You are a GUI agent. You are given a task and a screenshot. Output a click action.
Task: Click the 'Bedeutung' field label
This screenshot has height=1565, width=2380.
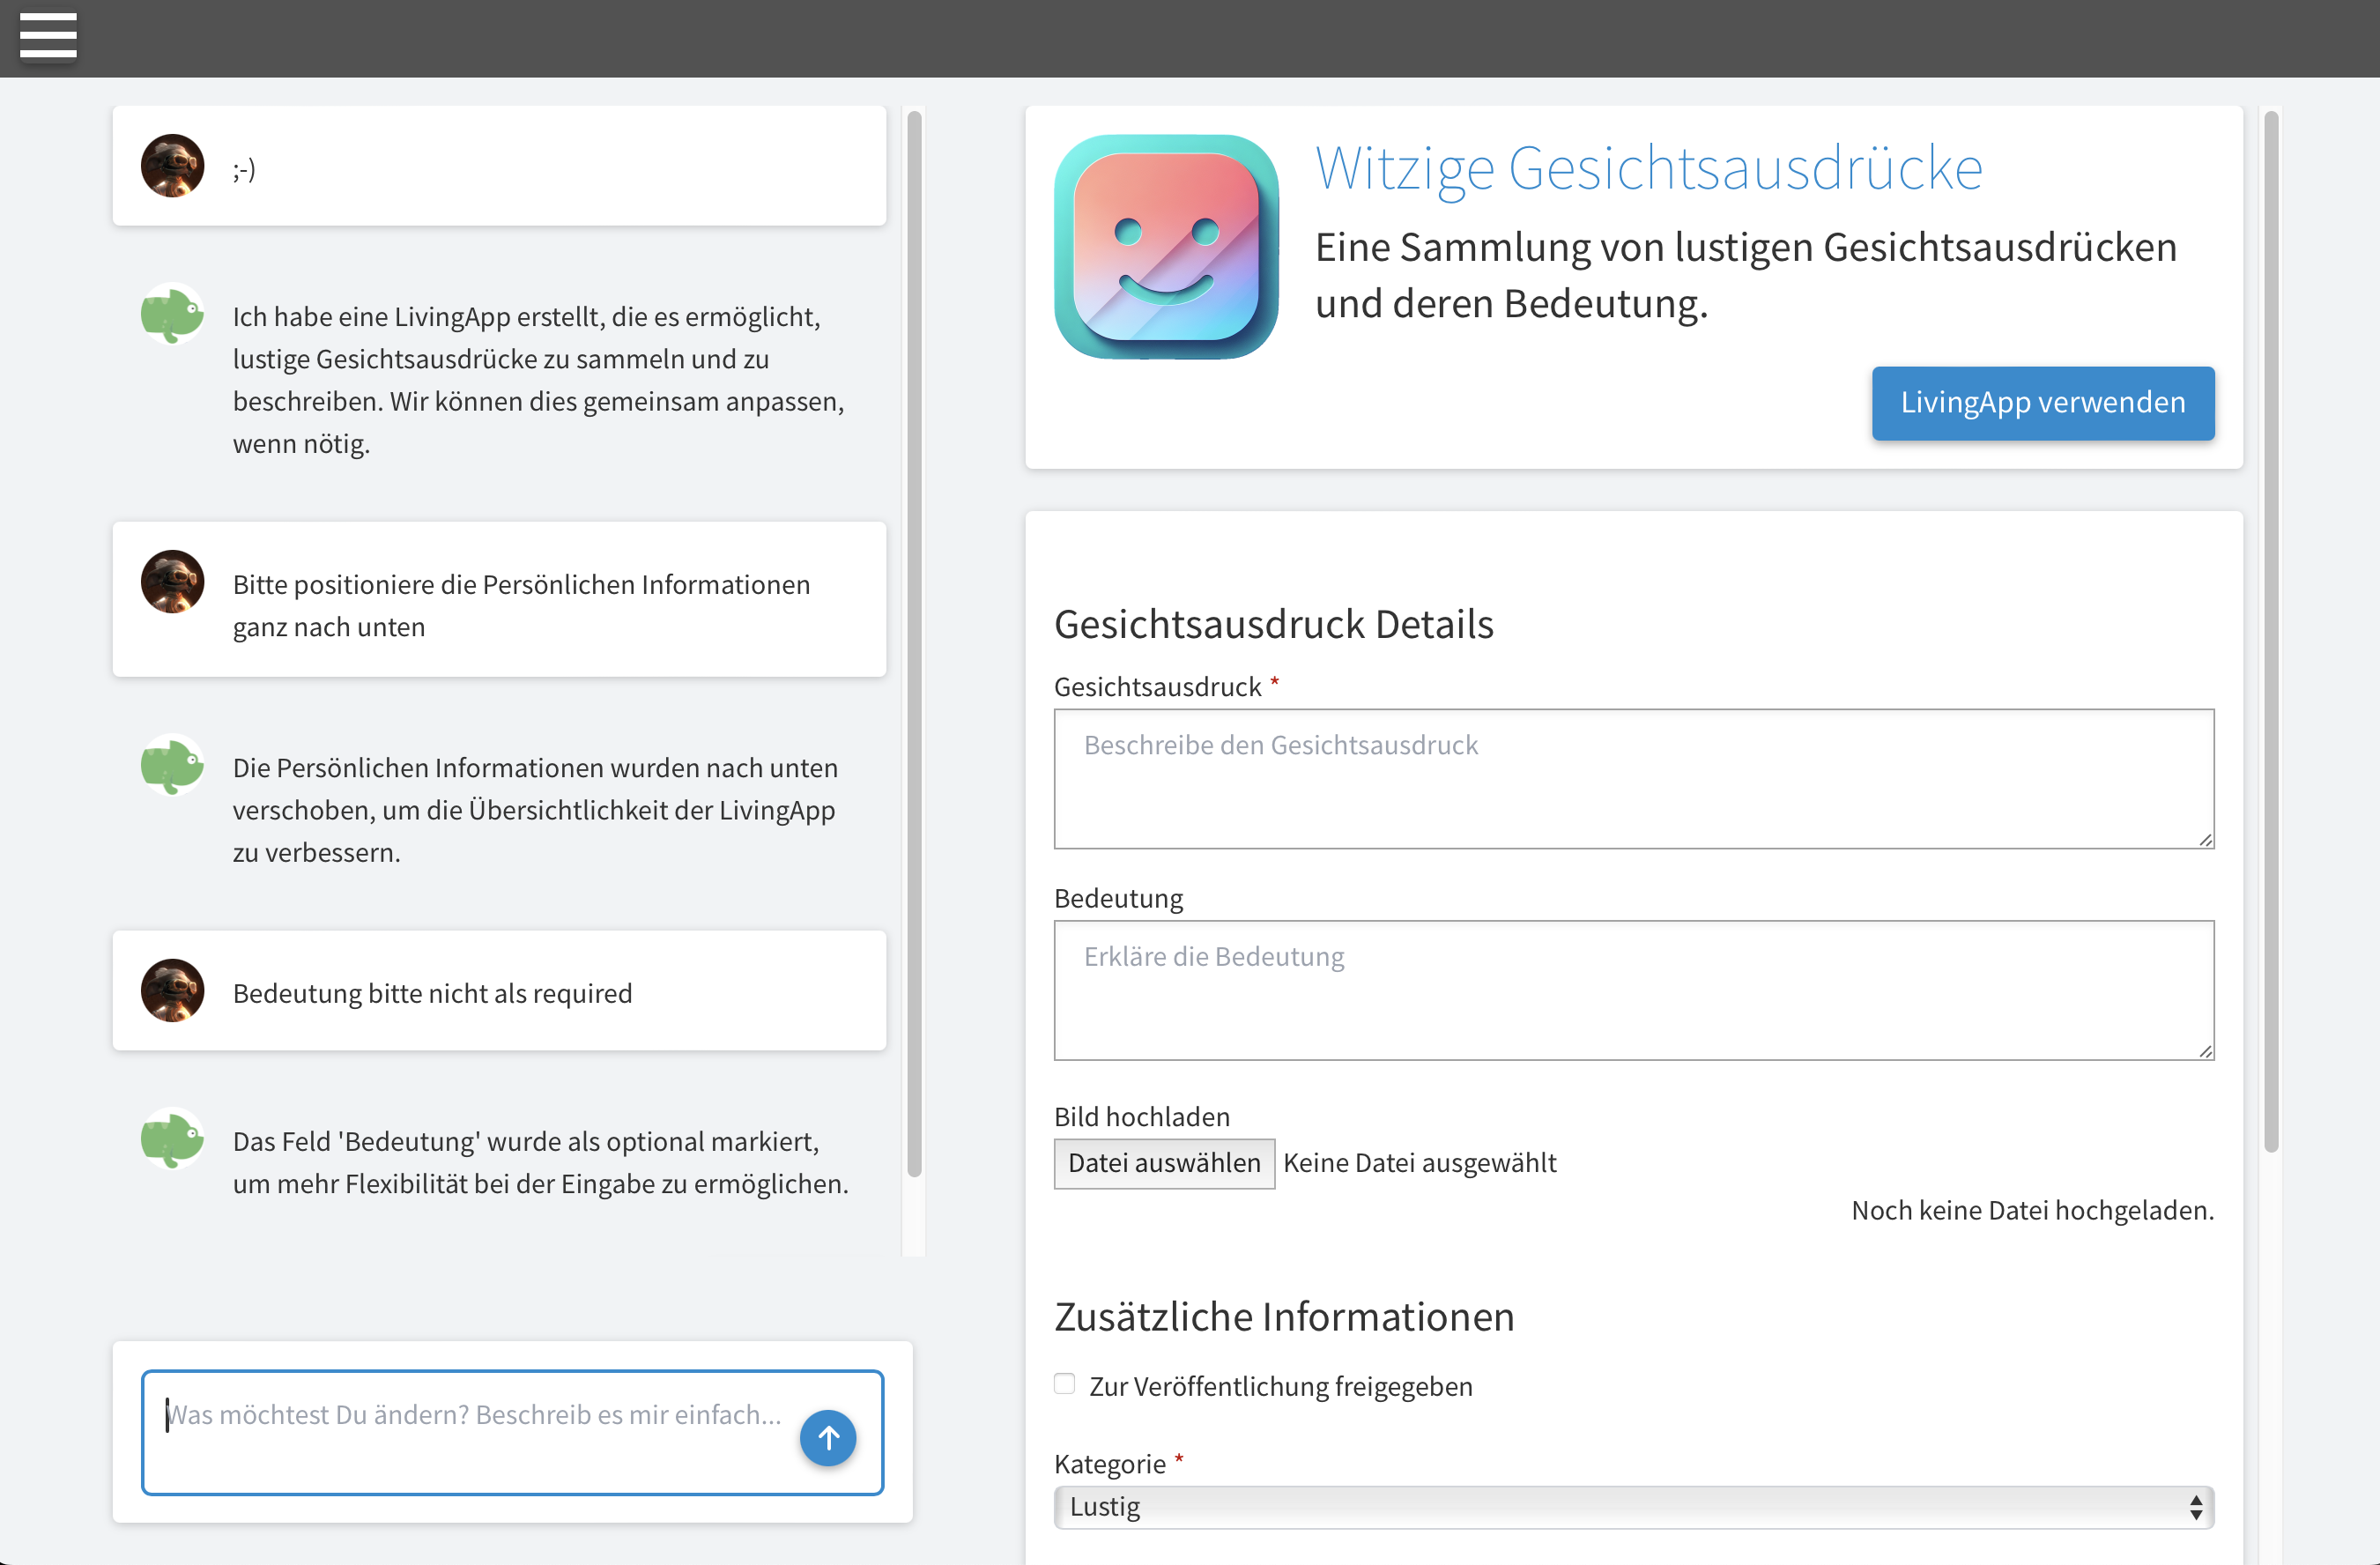coord(1118,898)
